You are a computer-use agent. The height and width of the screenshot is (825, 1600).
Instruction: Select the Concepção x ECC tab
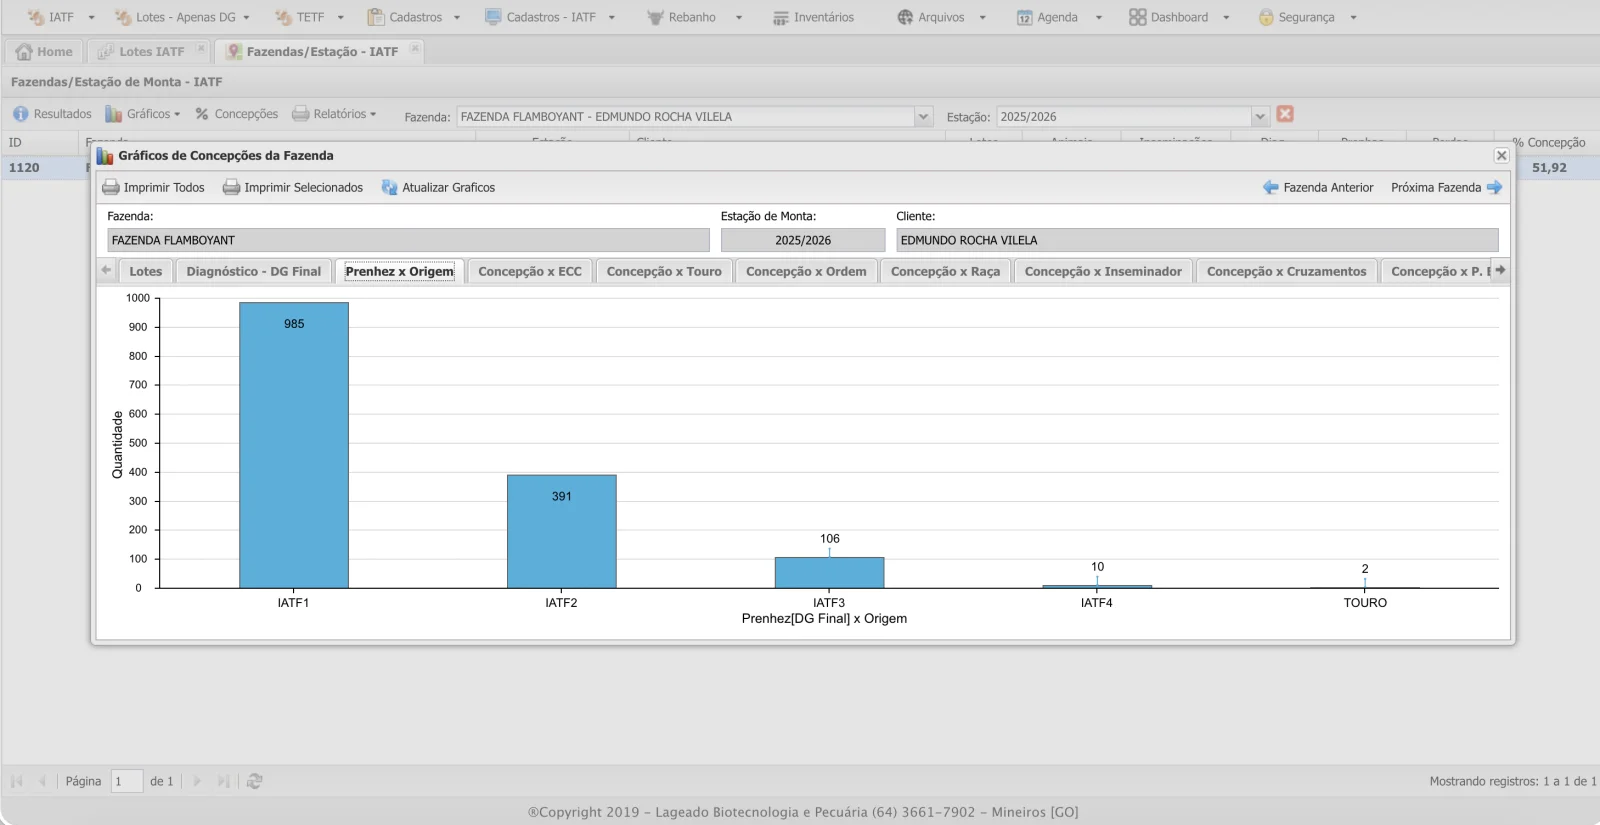point(530,271)
